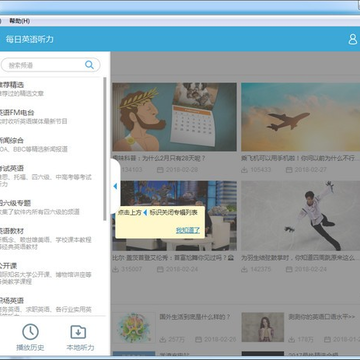Image resolution: width=360 pixels, height=360 pixels.
Task: Click the 315007 download count
Action: [131, 269]
